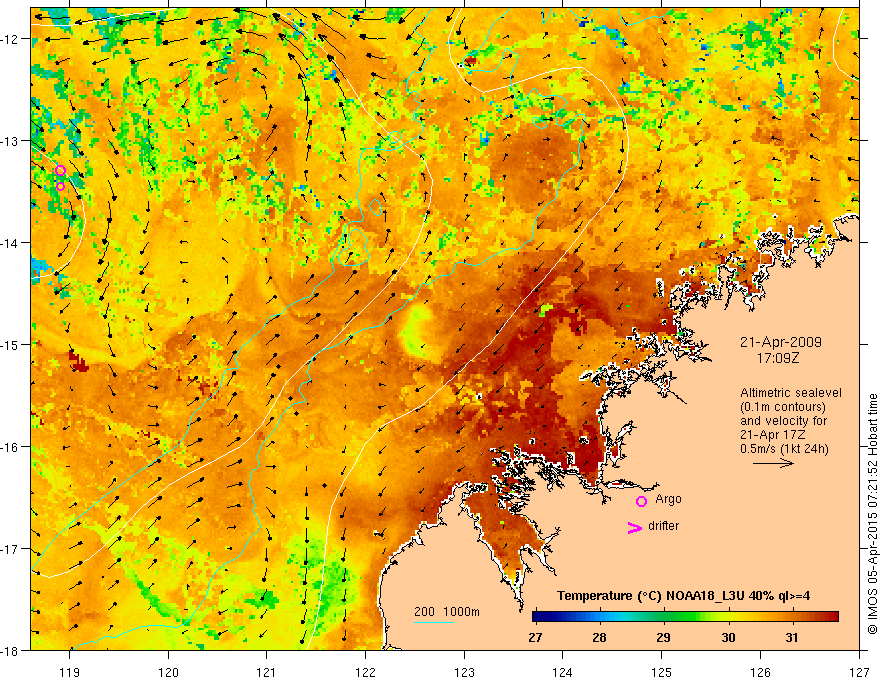Click the colour bar tick label '29'
The image size is (880, 680).
[x=663, y=638]
